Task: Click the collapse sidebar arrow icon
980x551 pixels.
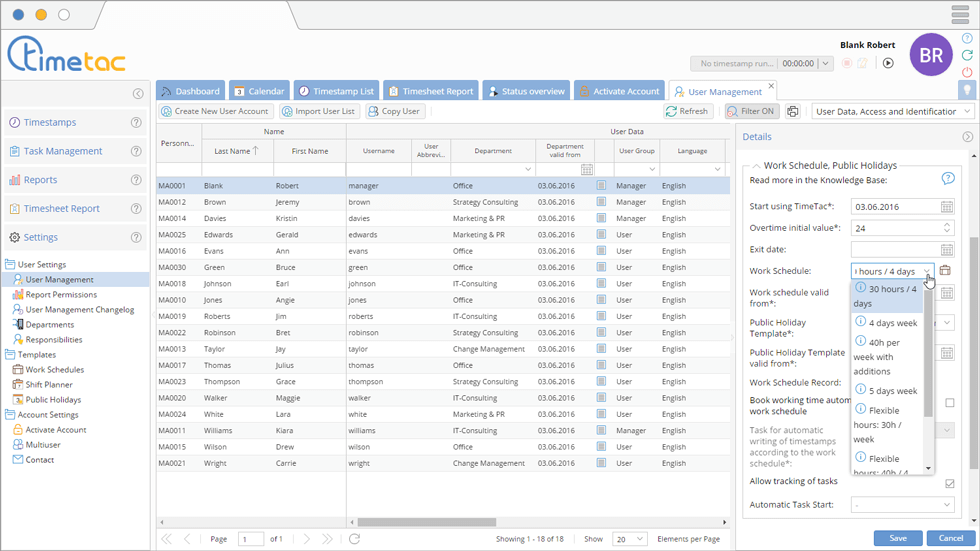Action: pos(138,94)
